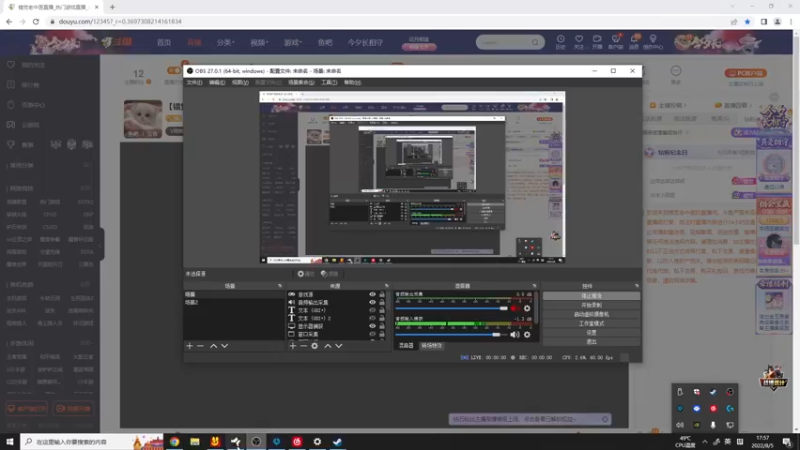Toggle visibility eye of the first source
The image size is (800, 450).
click(x=372, y=294)
